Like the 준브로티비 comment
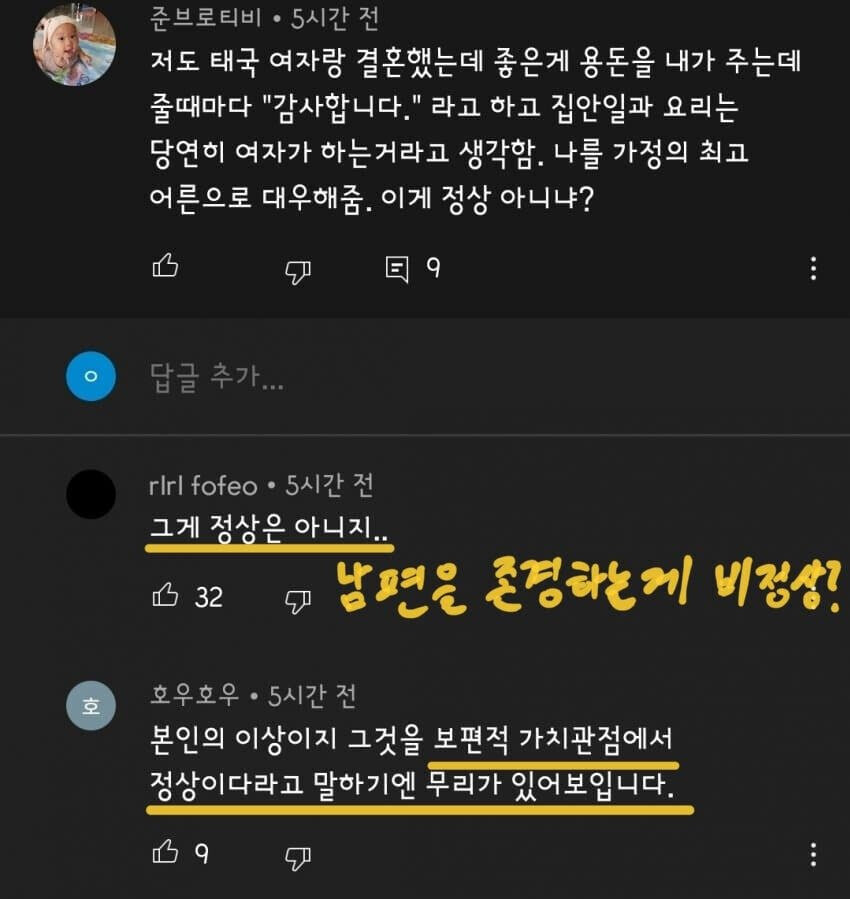The width and height of the screenshot is (850, 899). [166, 265]
